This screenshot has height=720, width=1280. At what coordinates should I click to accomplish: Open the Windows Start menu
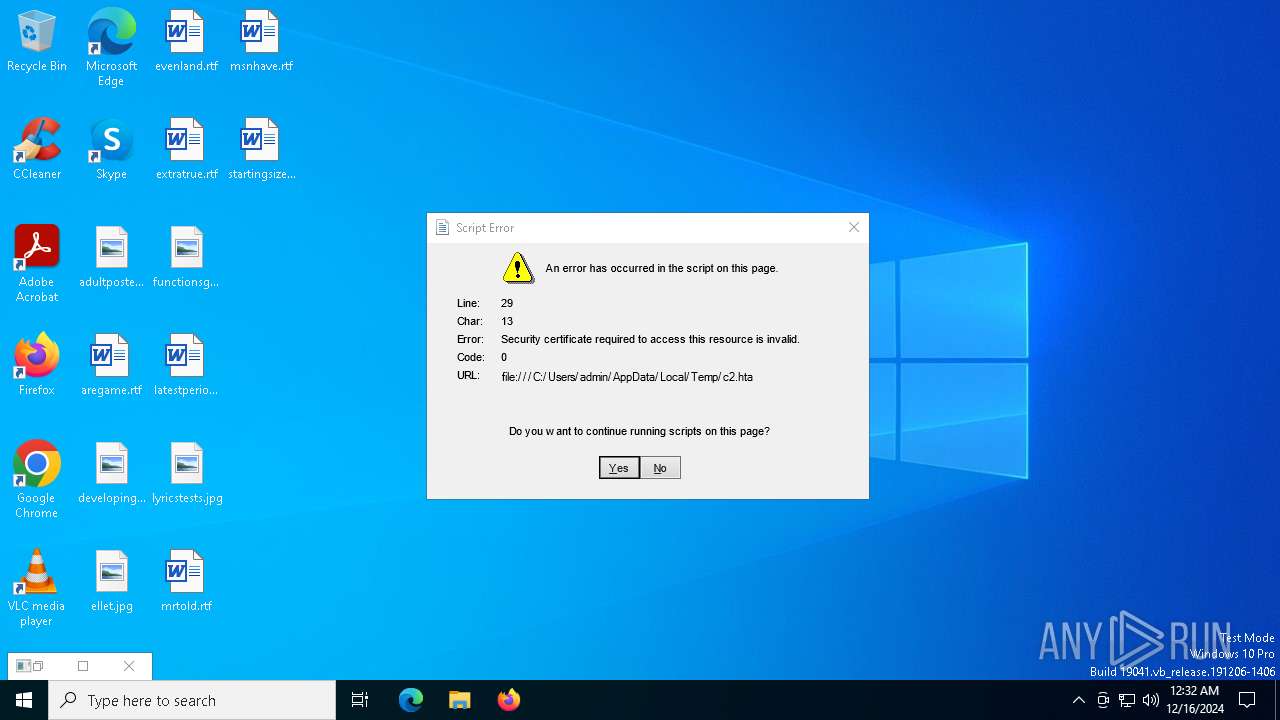(24, 700)
